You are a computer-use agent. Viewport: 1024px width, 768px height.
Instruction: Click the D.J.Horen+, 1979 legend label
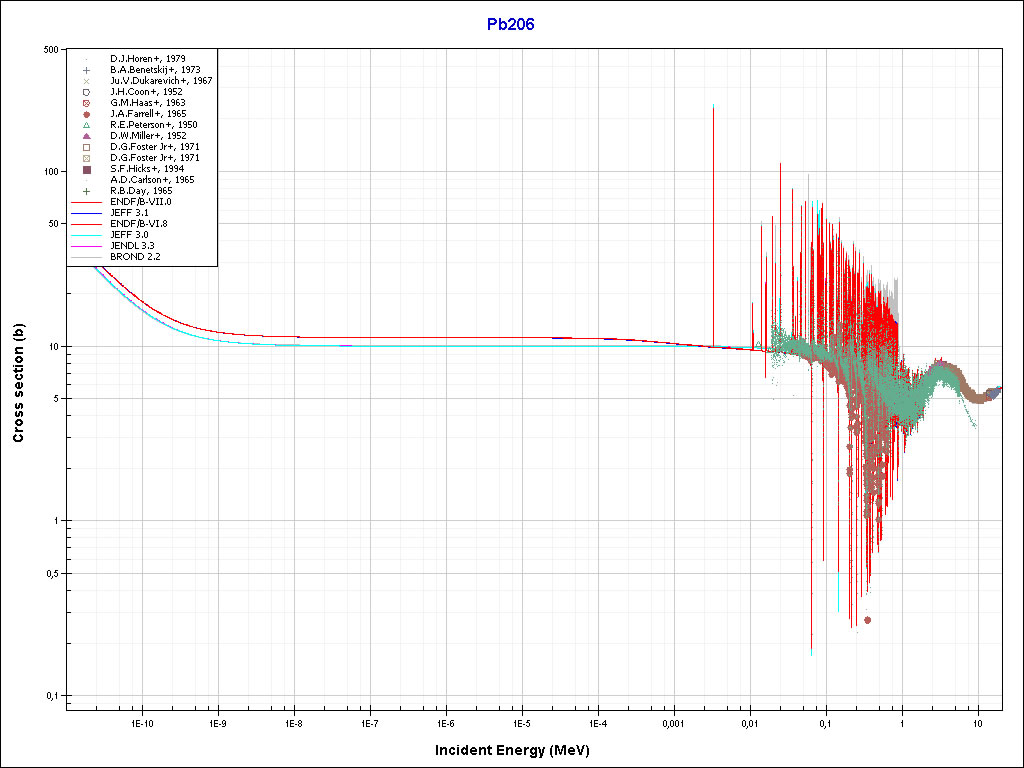[x=147, y=59]
